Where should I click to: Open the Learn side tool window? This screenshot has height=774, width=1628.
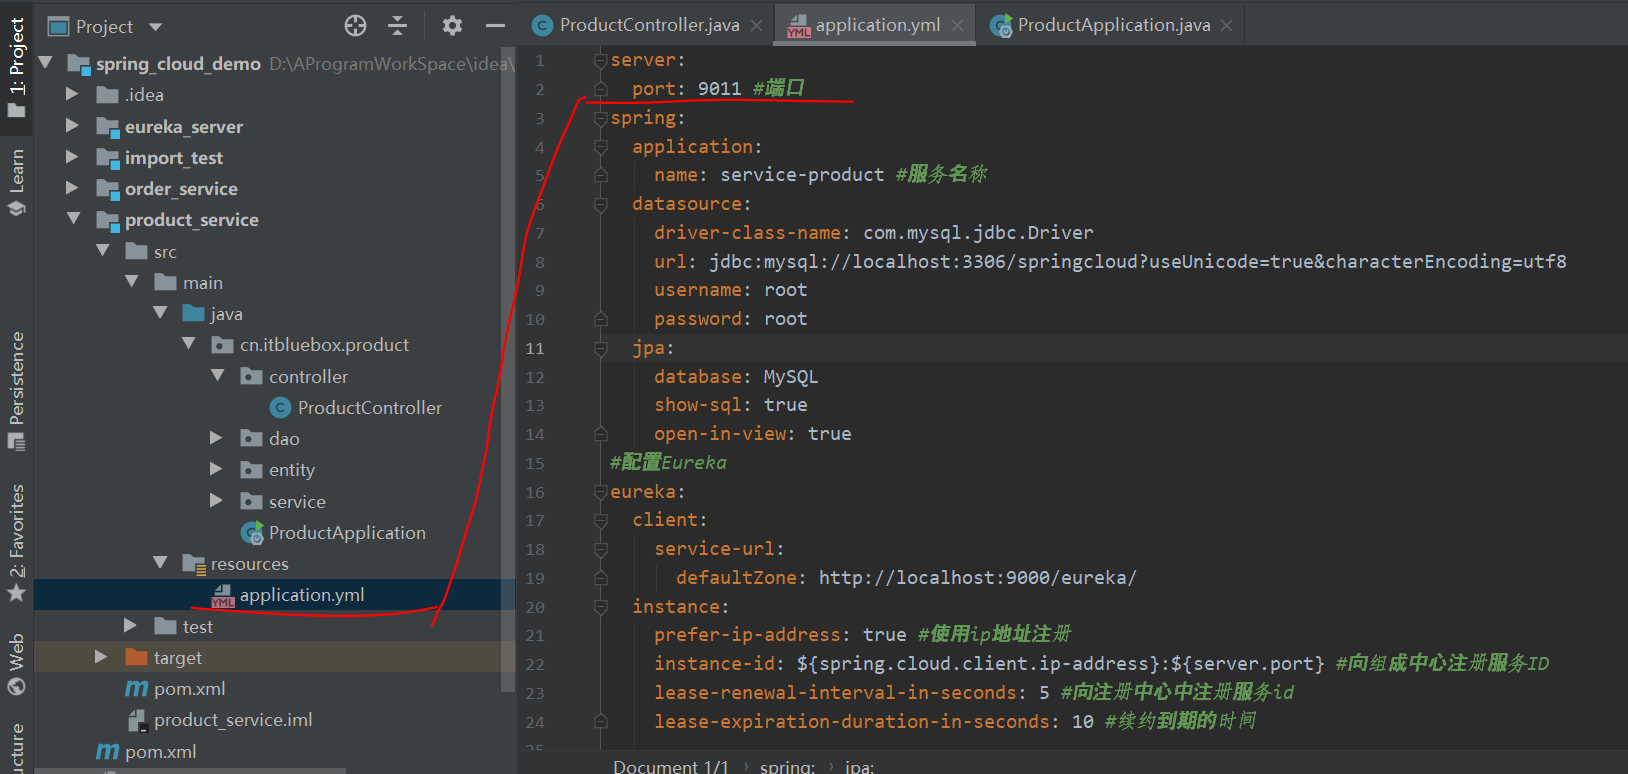point(17,182)
